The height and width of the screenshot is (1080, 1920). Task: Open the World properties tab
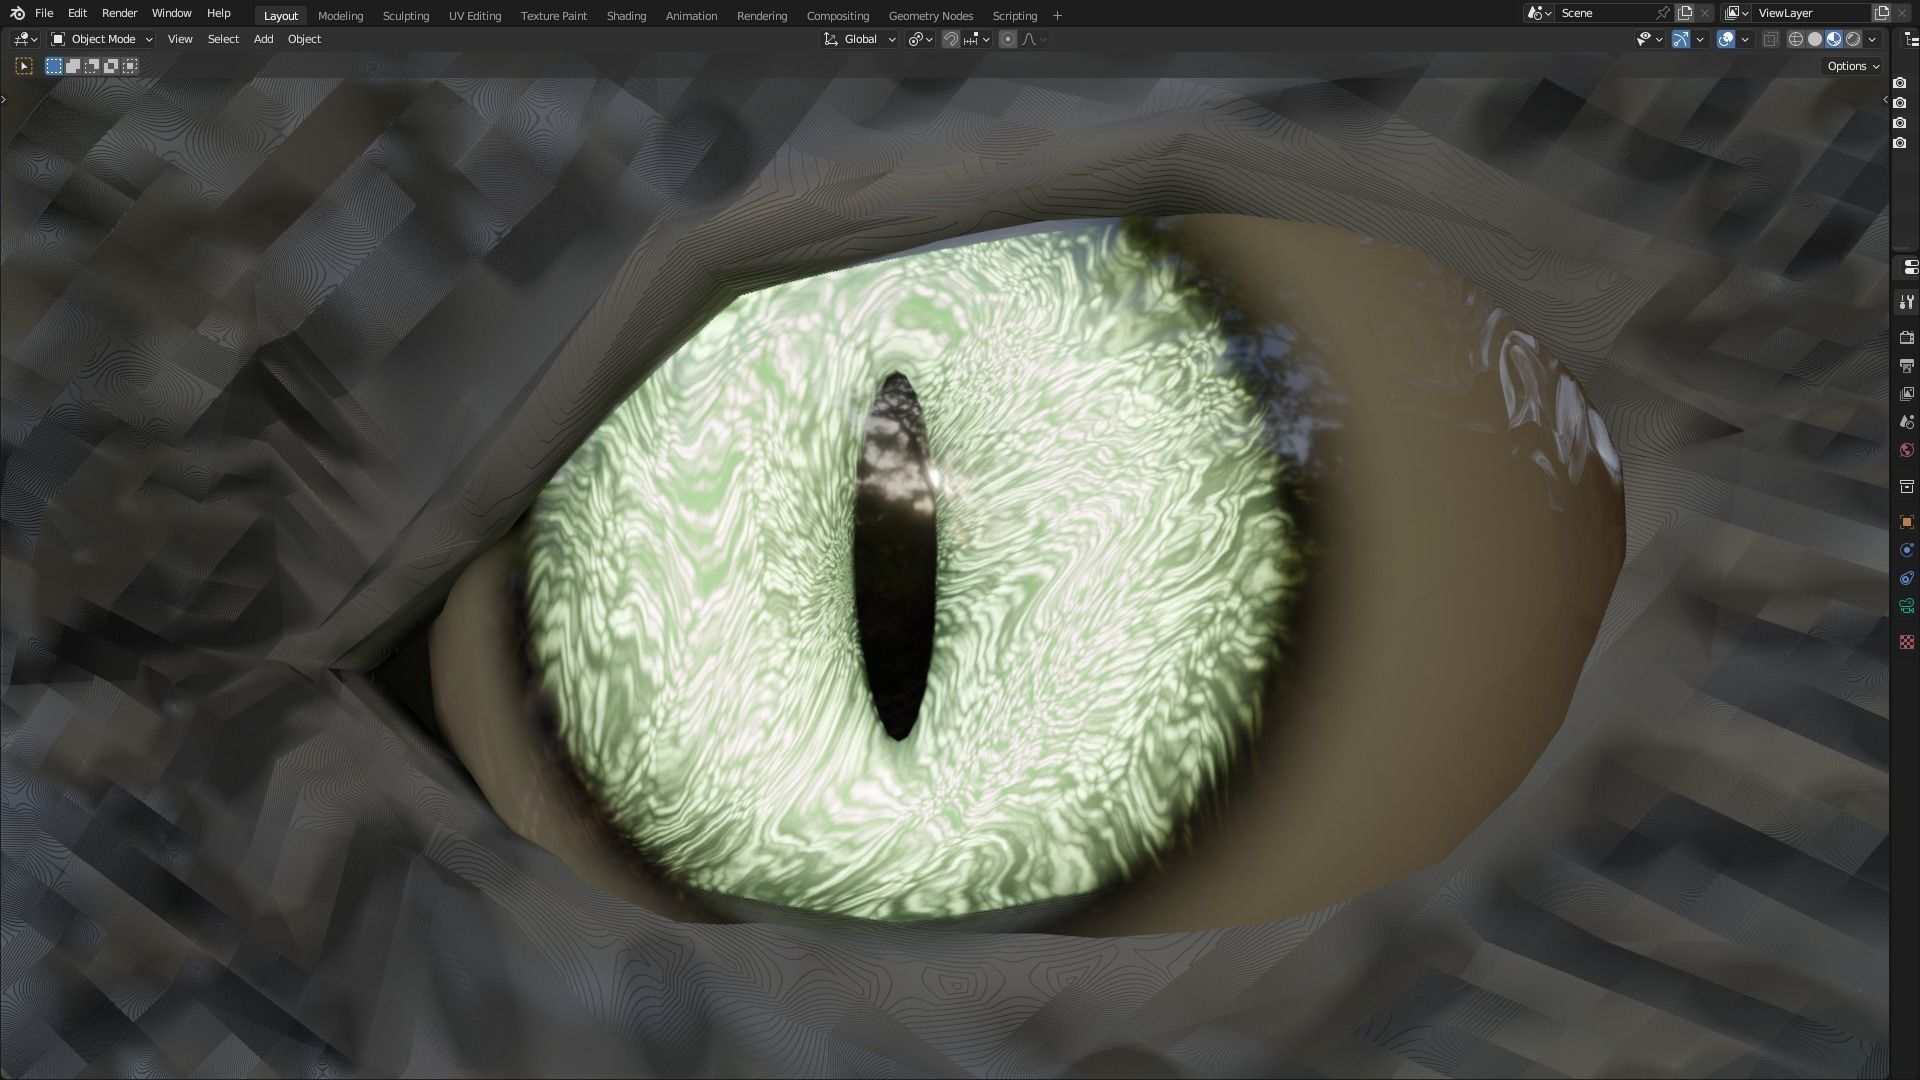click(1907, 450)
